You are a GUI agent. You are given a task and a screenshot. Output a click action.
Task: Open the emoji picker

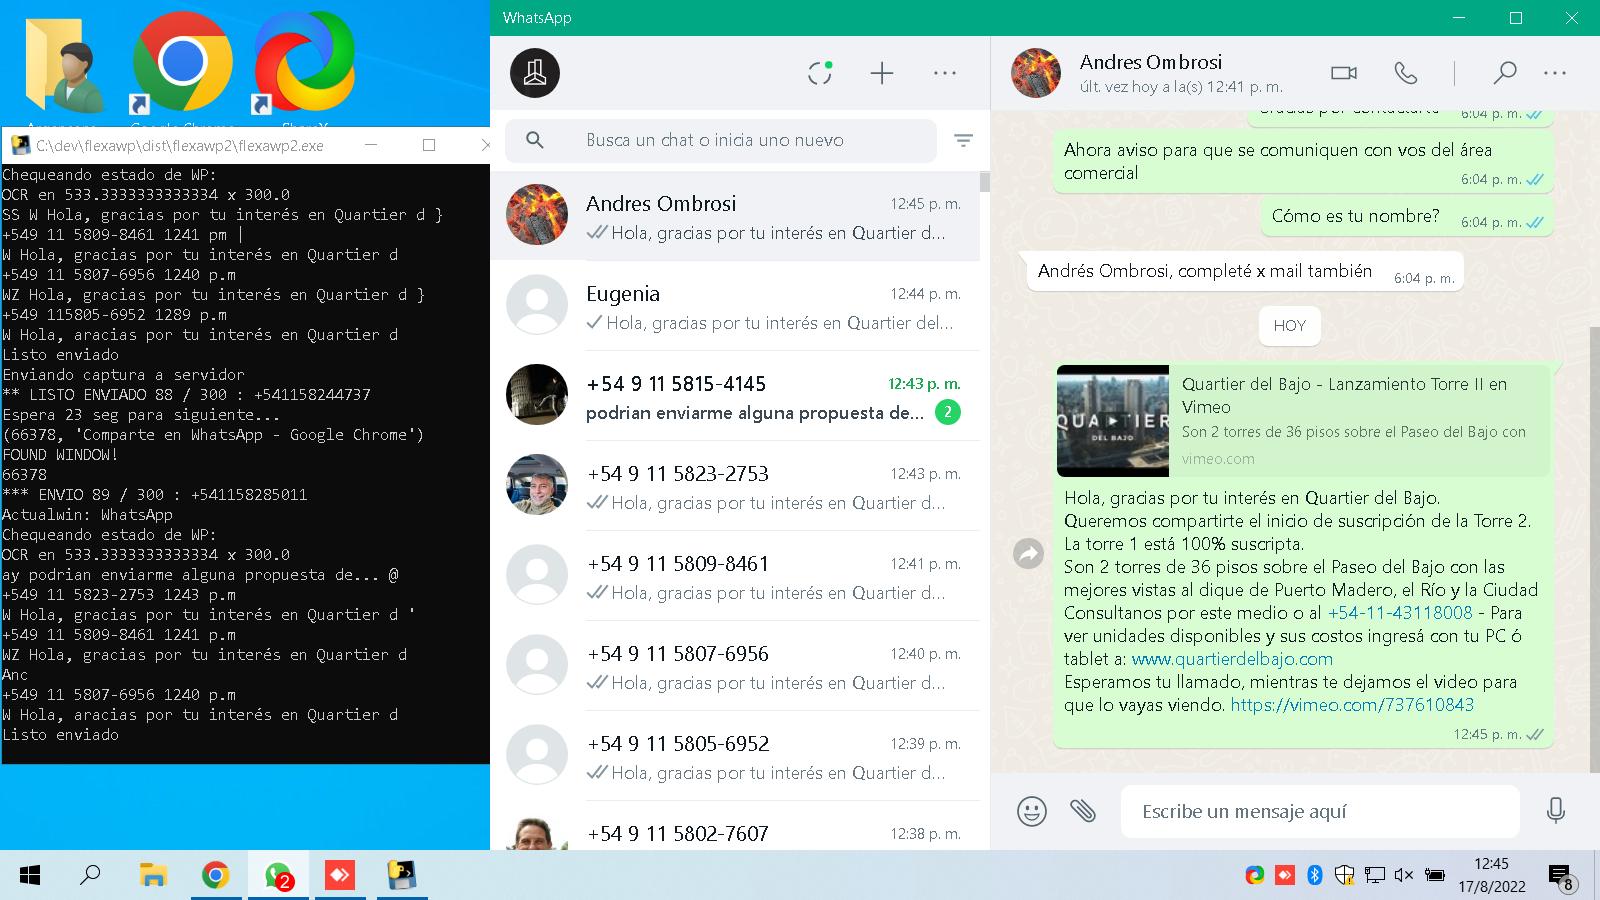(x=1032, y=811)
